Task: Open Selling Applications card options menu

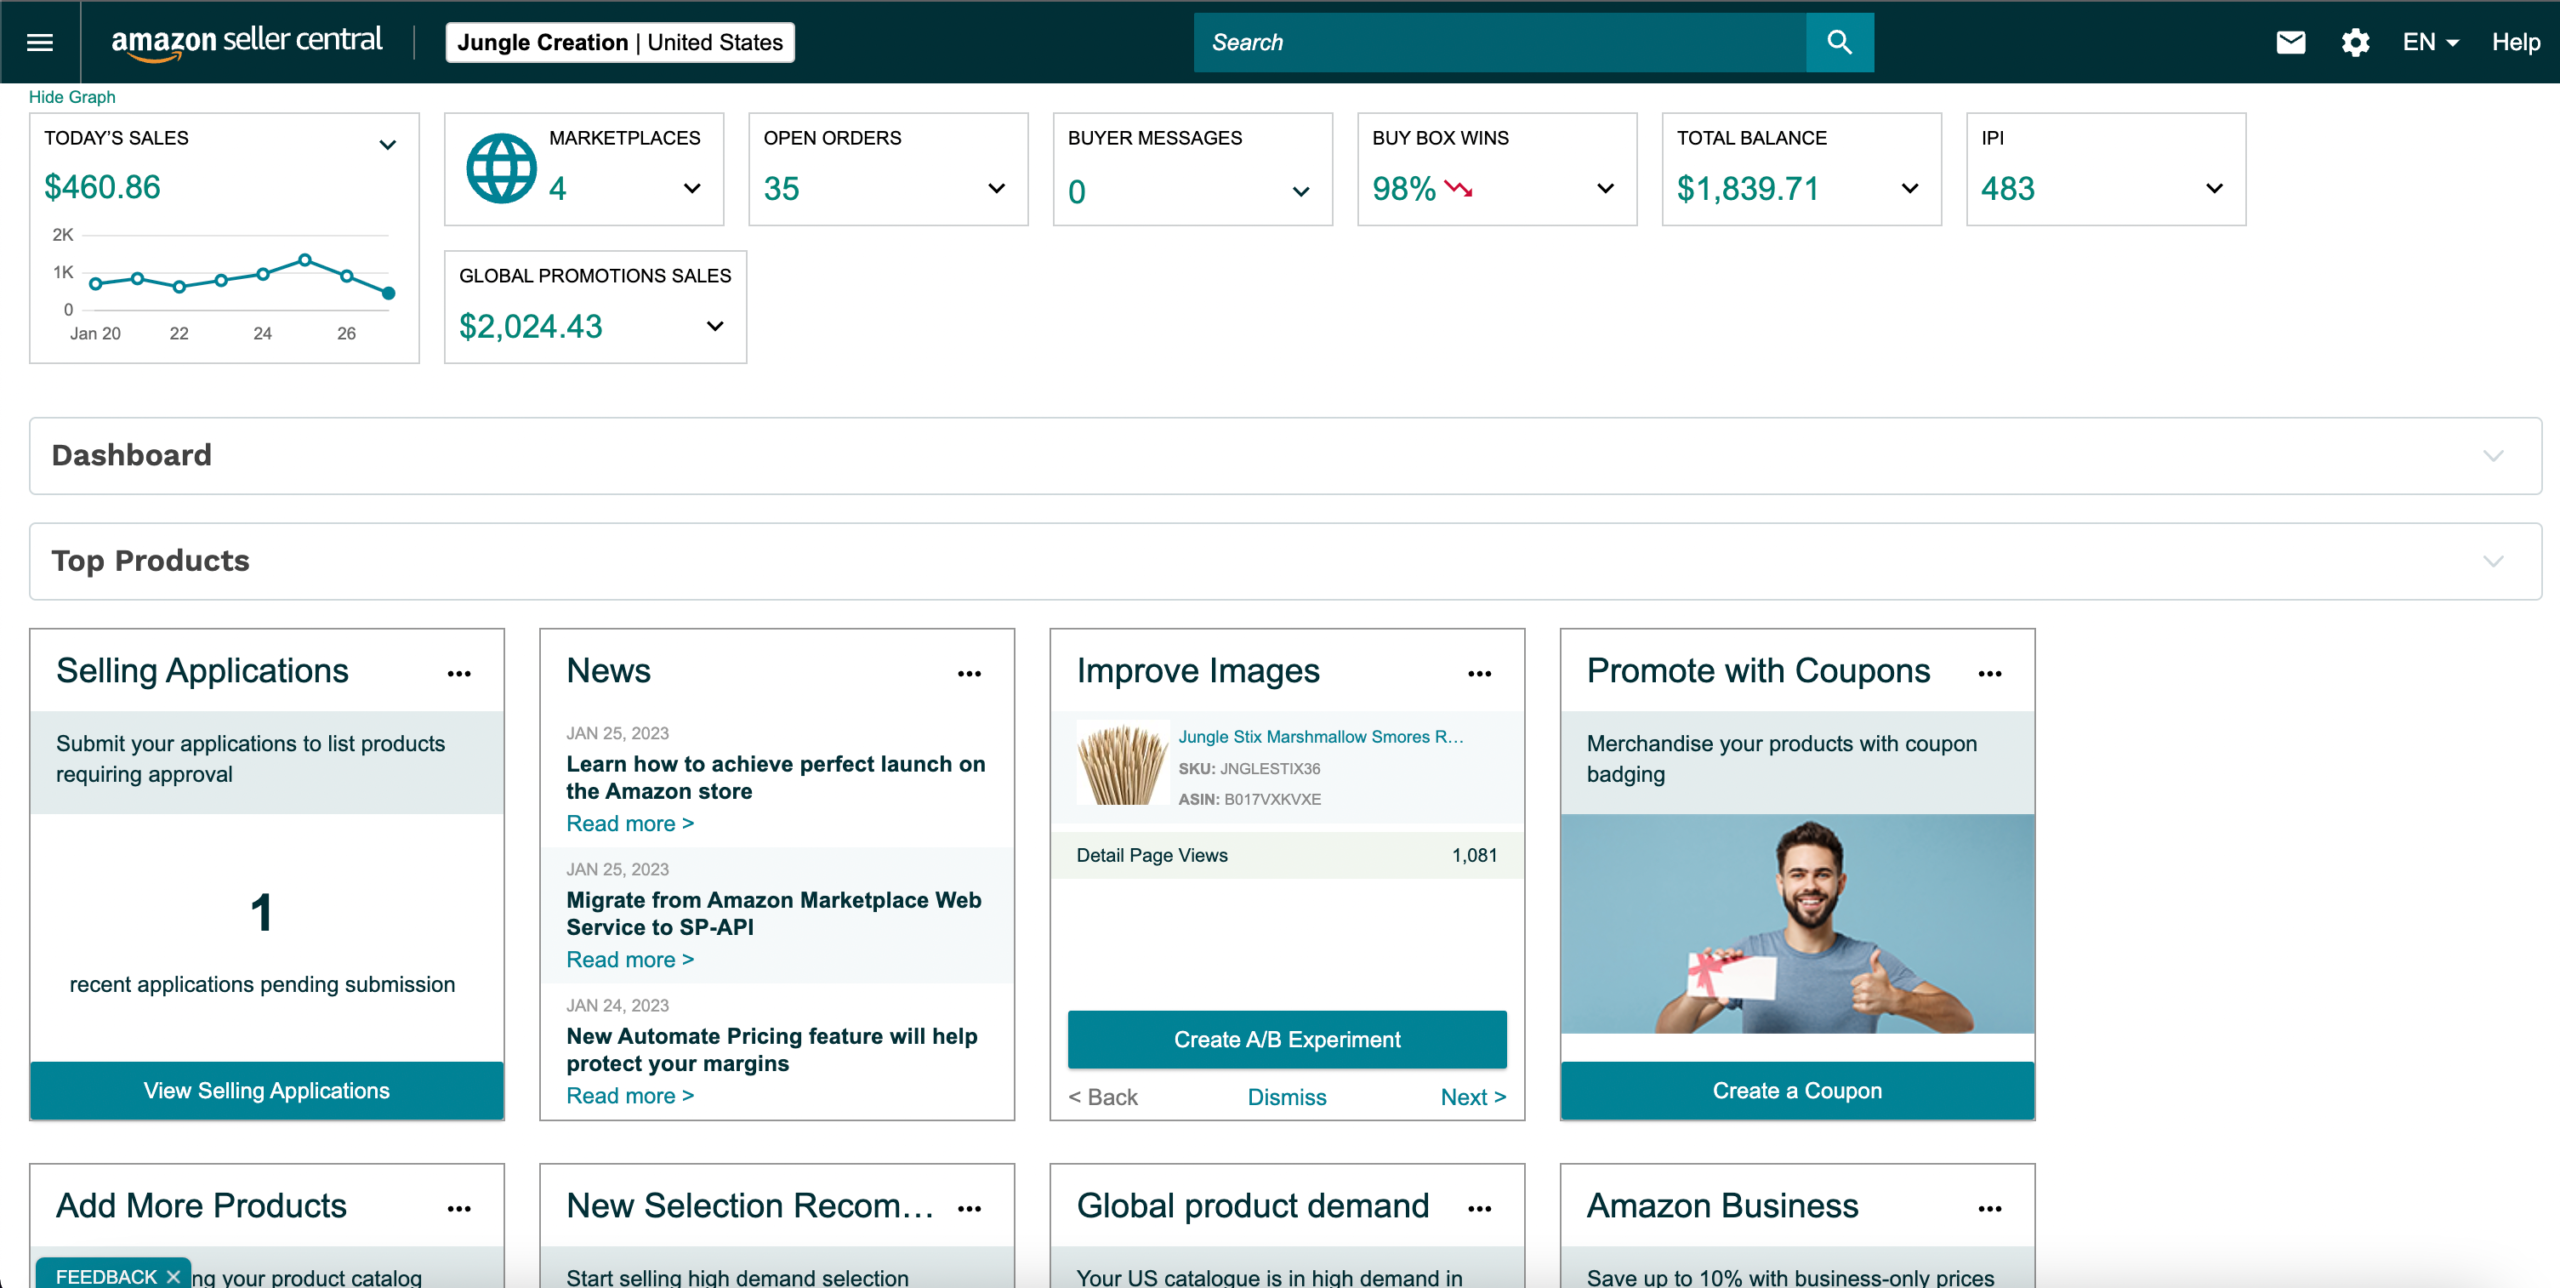Action: pyautogui.click(x=459, y=674)
